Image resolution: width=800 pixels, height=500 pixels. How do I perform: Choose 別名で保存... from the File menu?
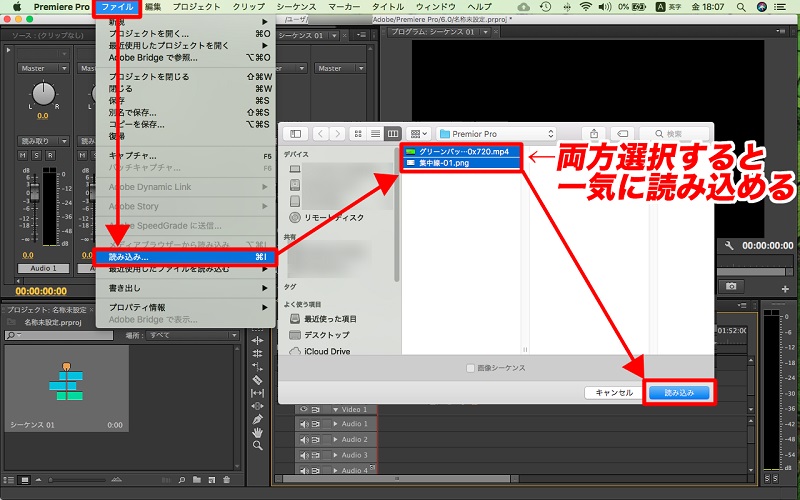(186, 112)
